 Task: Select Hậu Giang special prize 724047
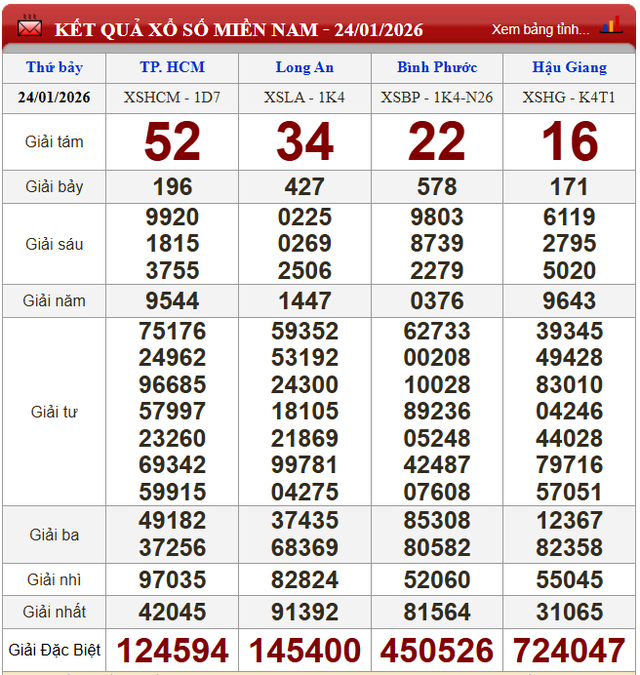(x=569, y=651)
